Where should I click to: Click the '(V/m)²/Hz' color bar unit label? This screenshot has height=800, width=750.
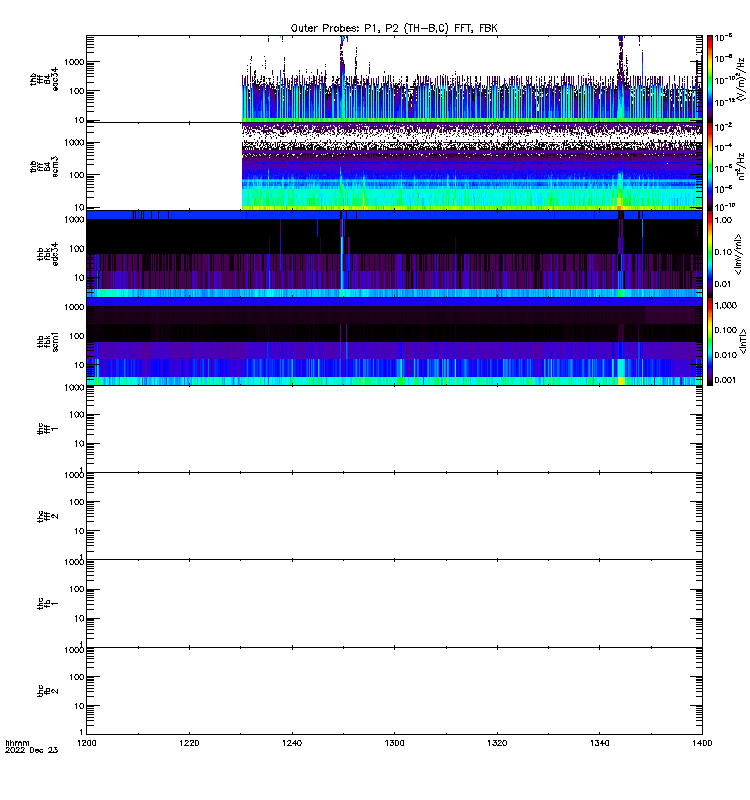tap(742, 79)
